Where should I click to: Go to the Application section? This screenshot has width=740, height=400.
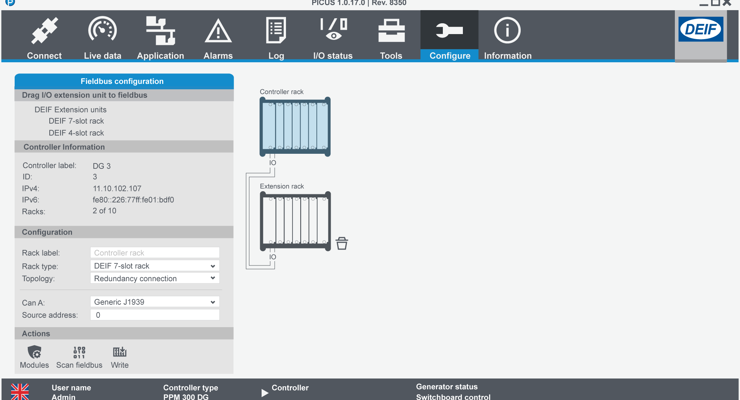(160, 38)
